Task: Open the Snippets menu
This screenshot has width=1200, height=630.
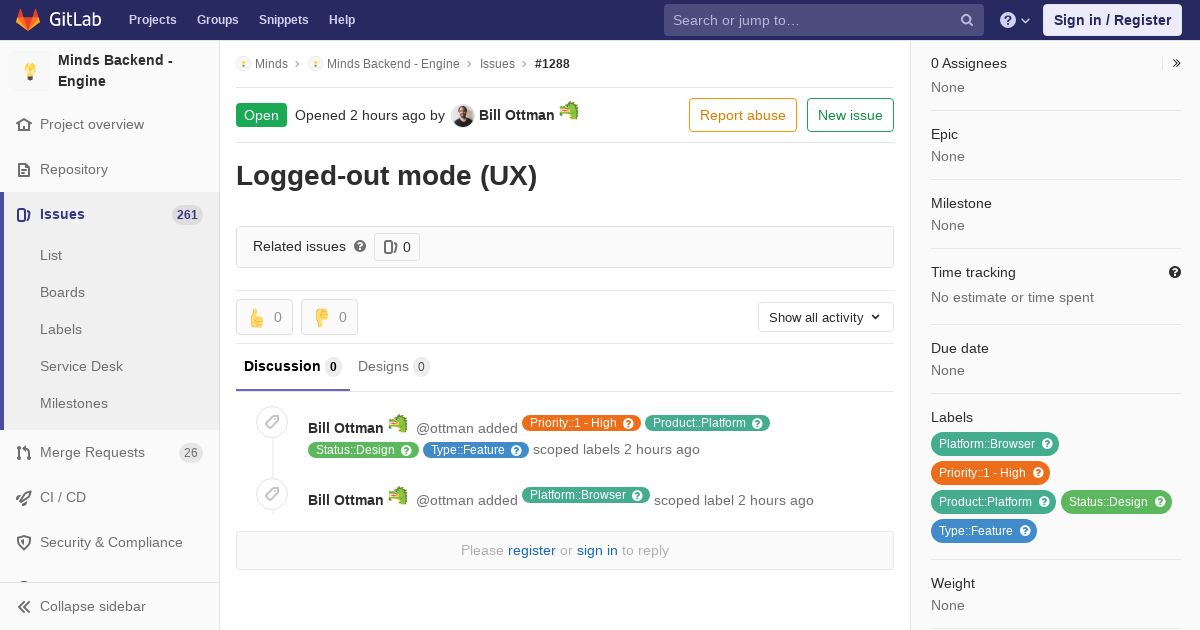Action: (x=283, y=20)
